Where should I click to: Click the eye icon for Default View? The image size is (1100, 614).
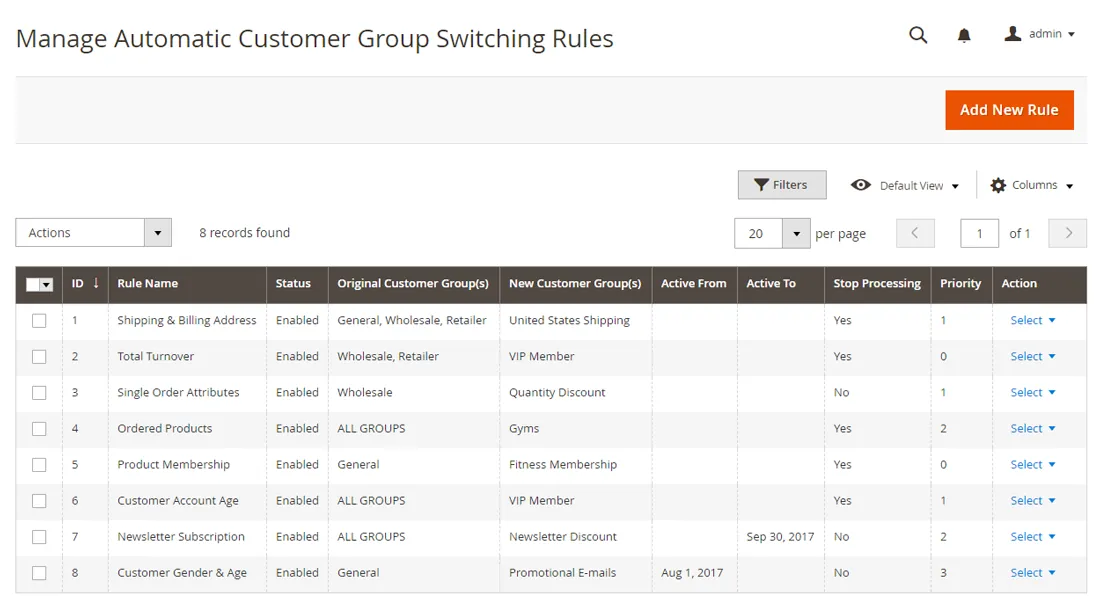pos(861,185)
